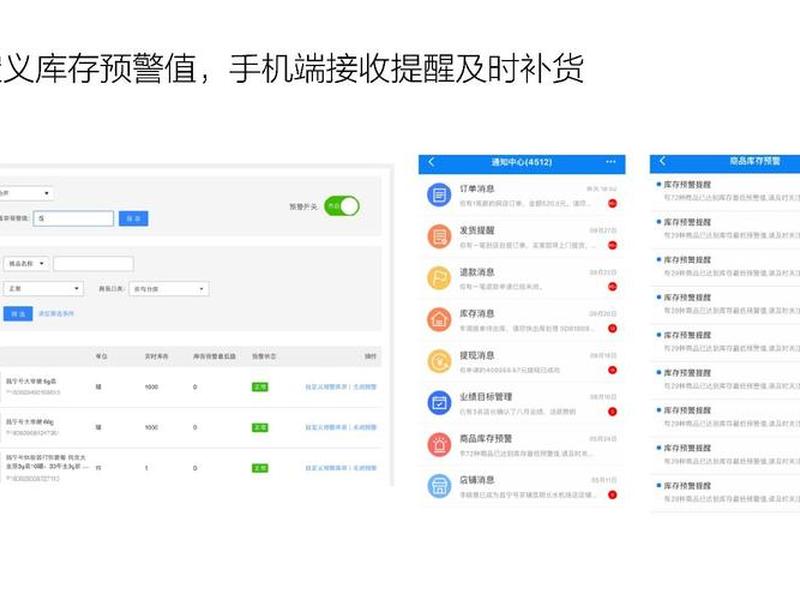Tap the red unread badge on 库存消息

click(x=612, y=328)
